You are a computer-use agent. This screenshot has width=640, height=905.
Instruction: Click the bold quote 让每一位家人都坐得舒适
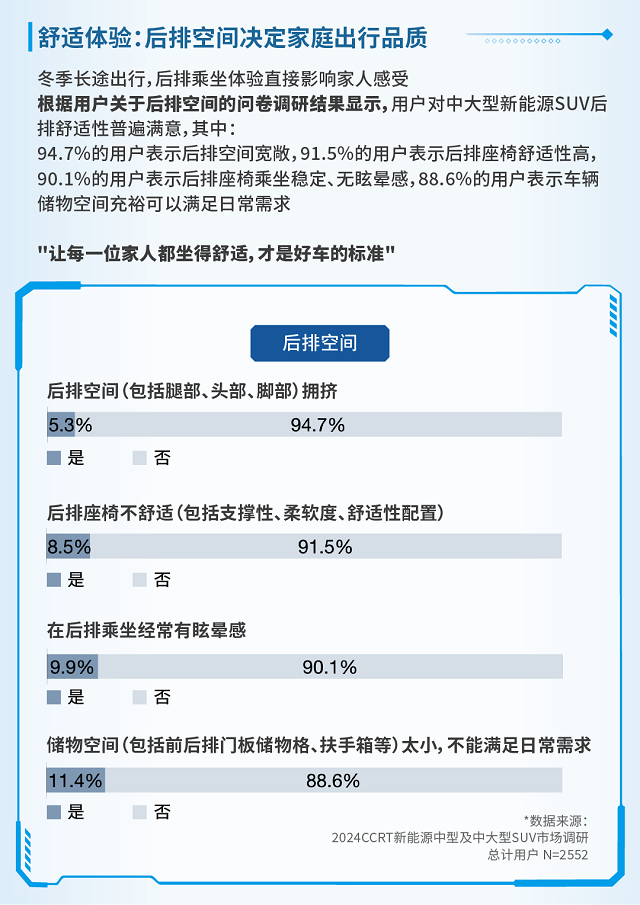[x=216, y=251]
